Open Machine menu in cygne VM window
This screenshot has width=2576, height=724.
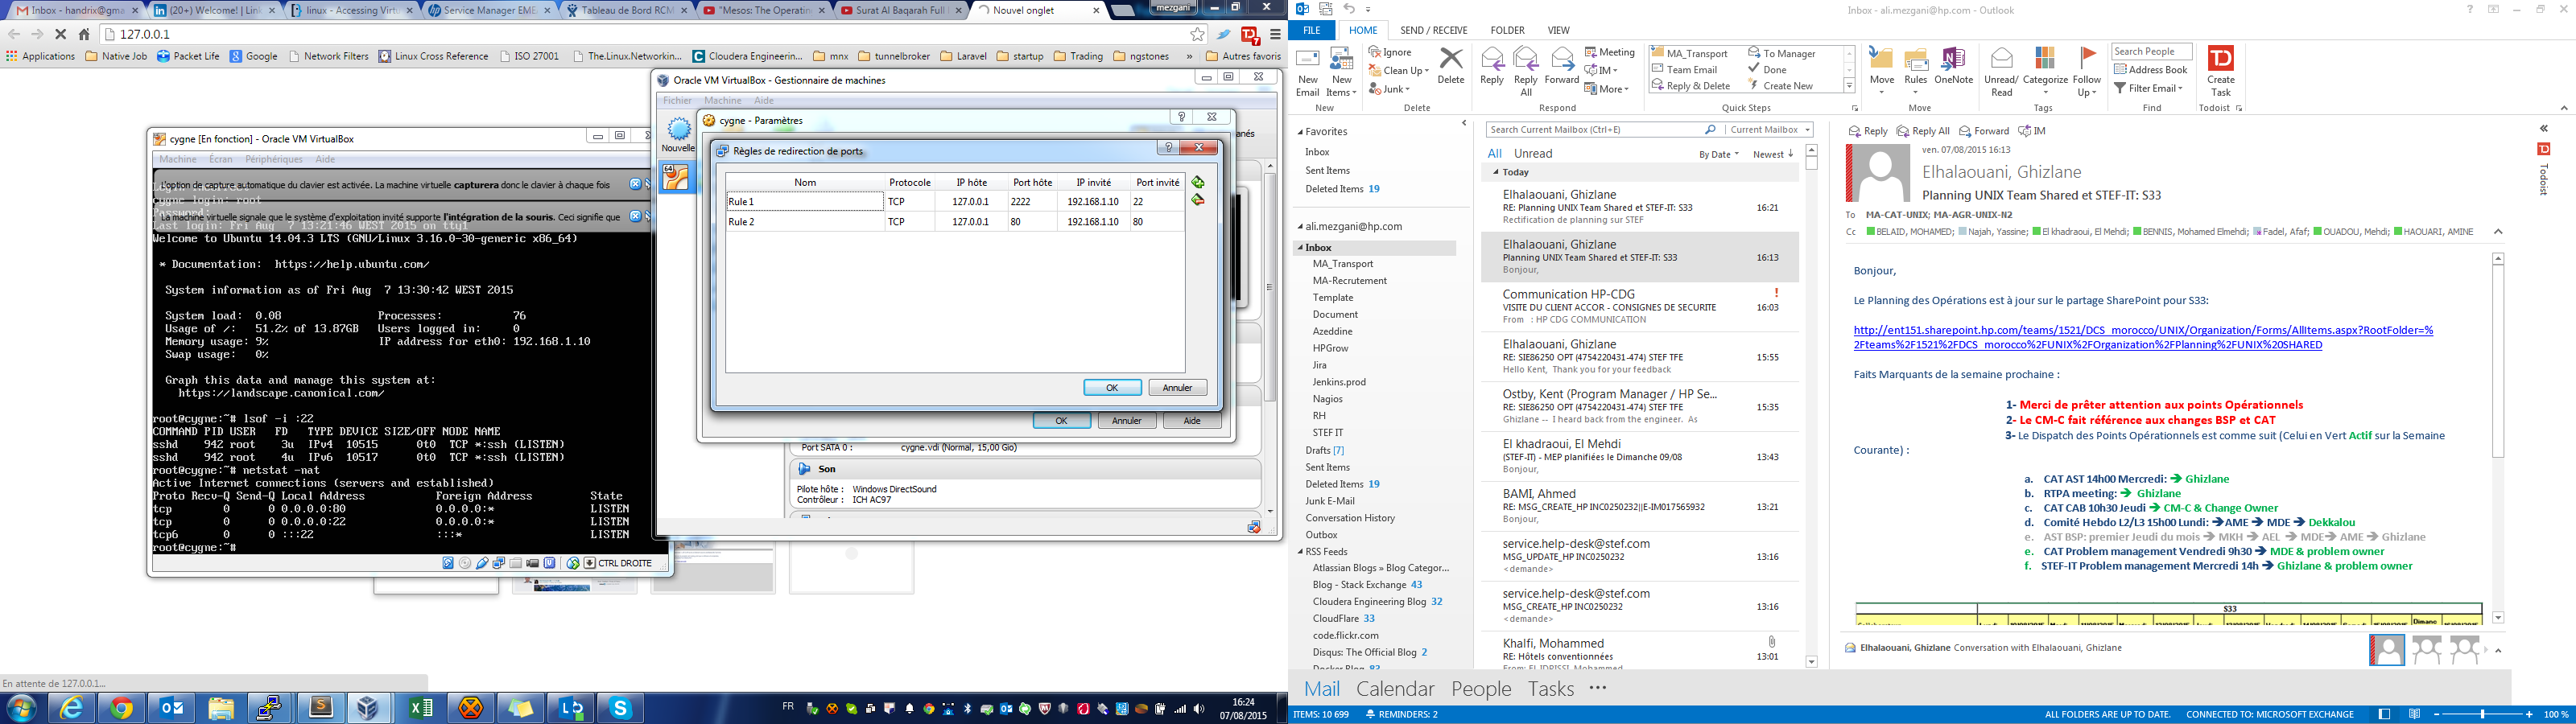pyautogui.click(x=178, y=159)
